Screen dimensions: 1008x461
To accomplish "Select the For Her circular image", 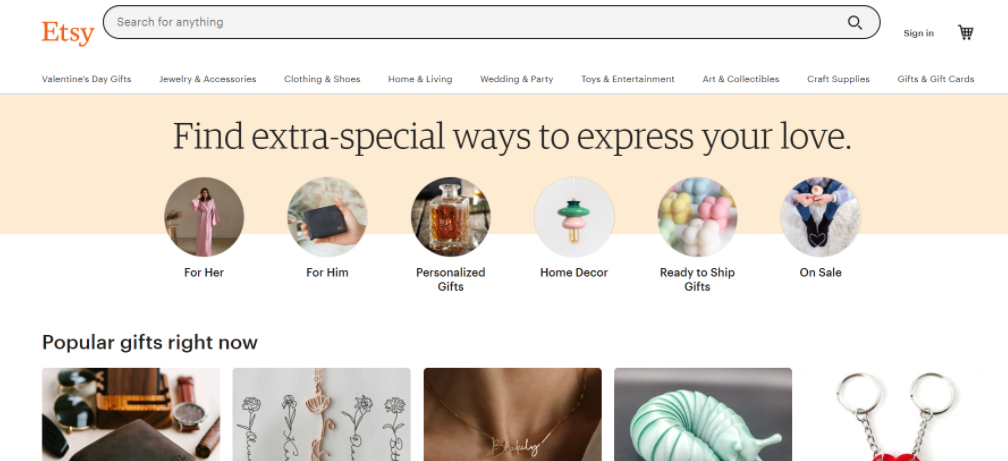I will point(204,217).
